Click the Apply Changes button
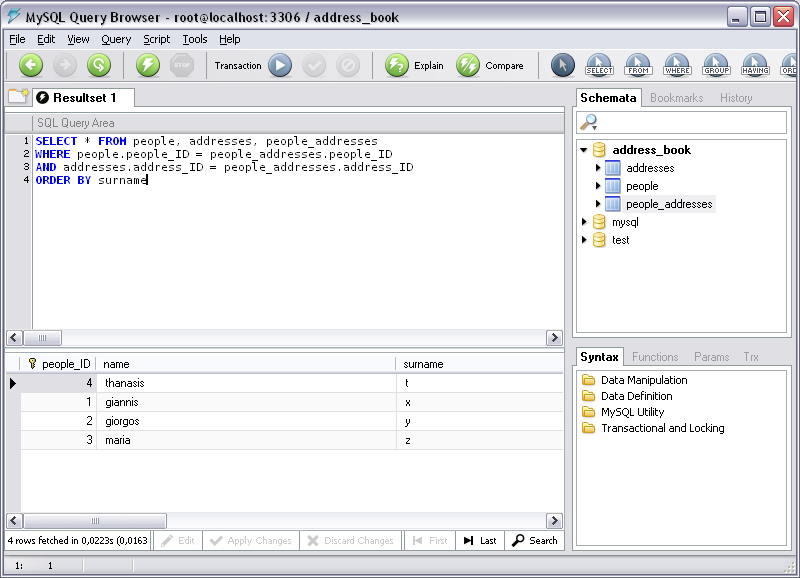800x578 pixels. tap(251, 540)
